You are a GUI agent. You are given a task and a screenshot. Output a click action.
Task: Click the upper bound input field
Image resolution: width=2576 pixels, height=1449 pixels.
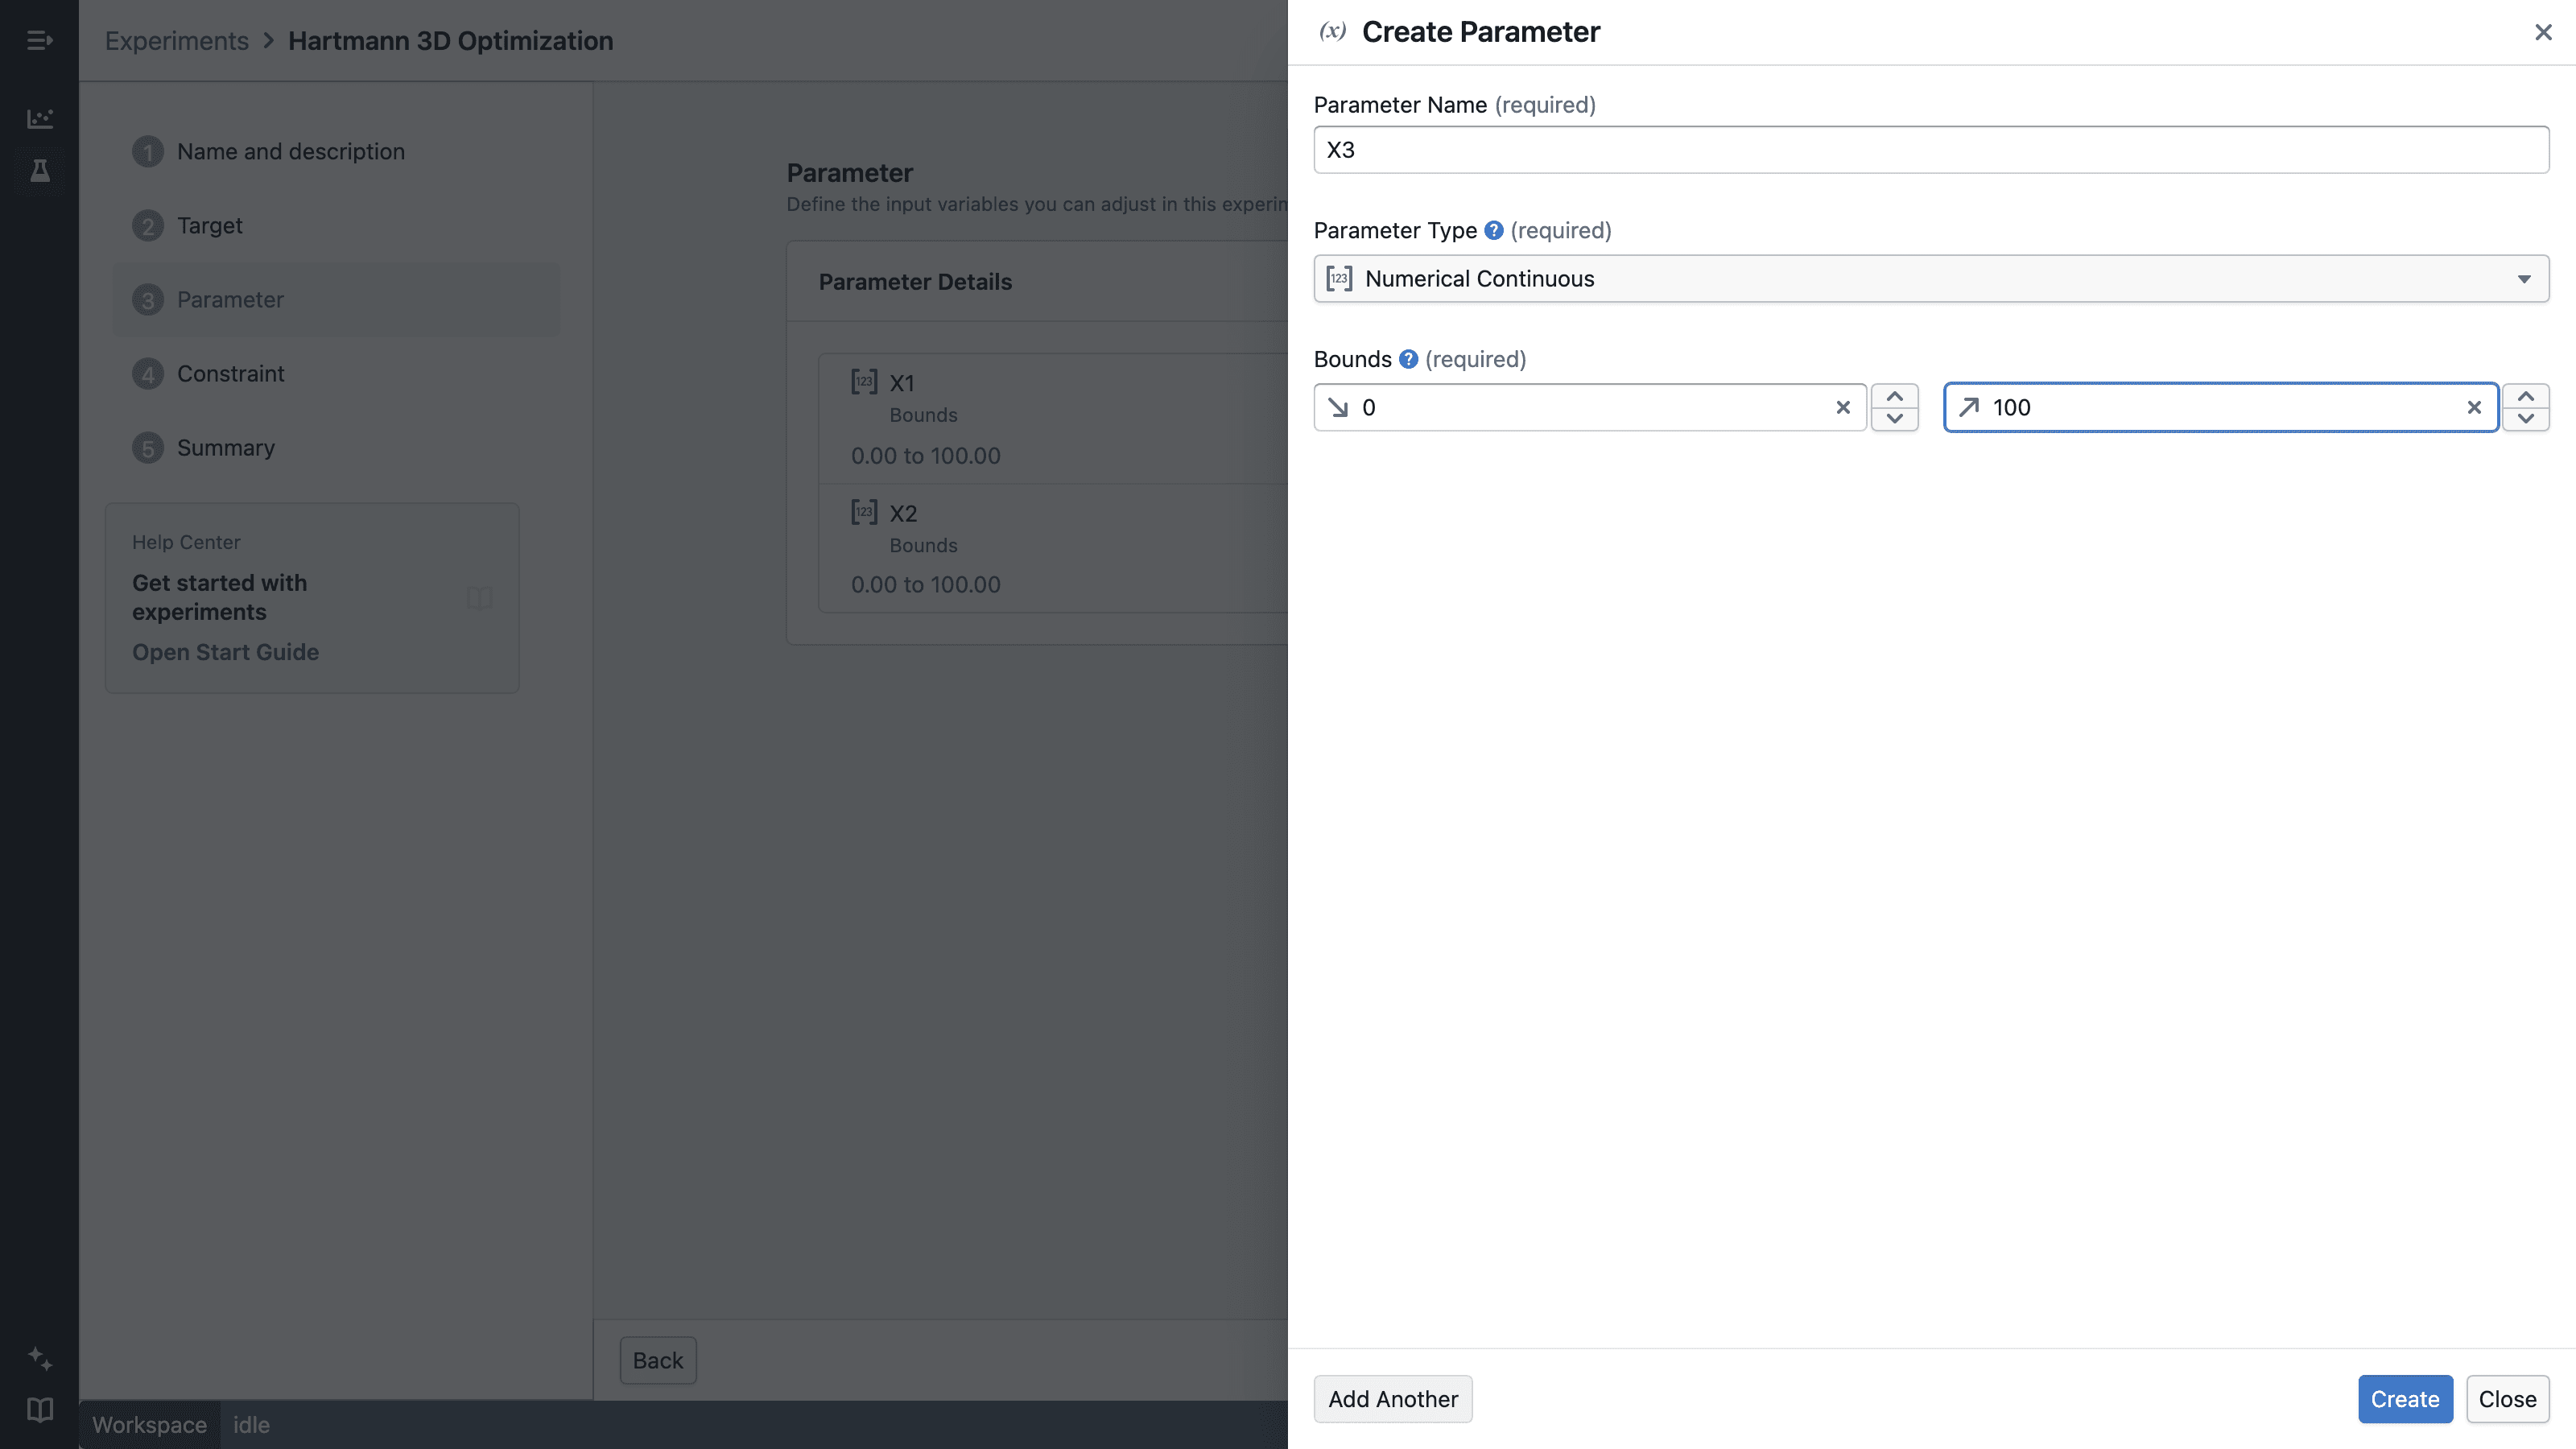pos(2221,407)
